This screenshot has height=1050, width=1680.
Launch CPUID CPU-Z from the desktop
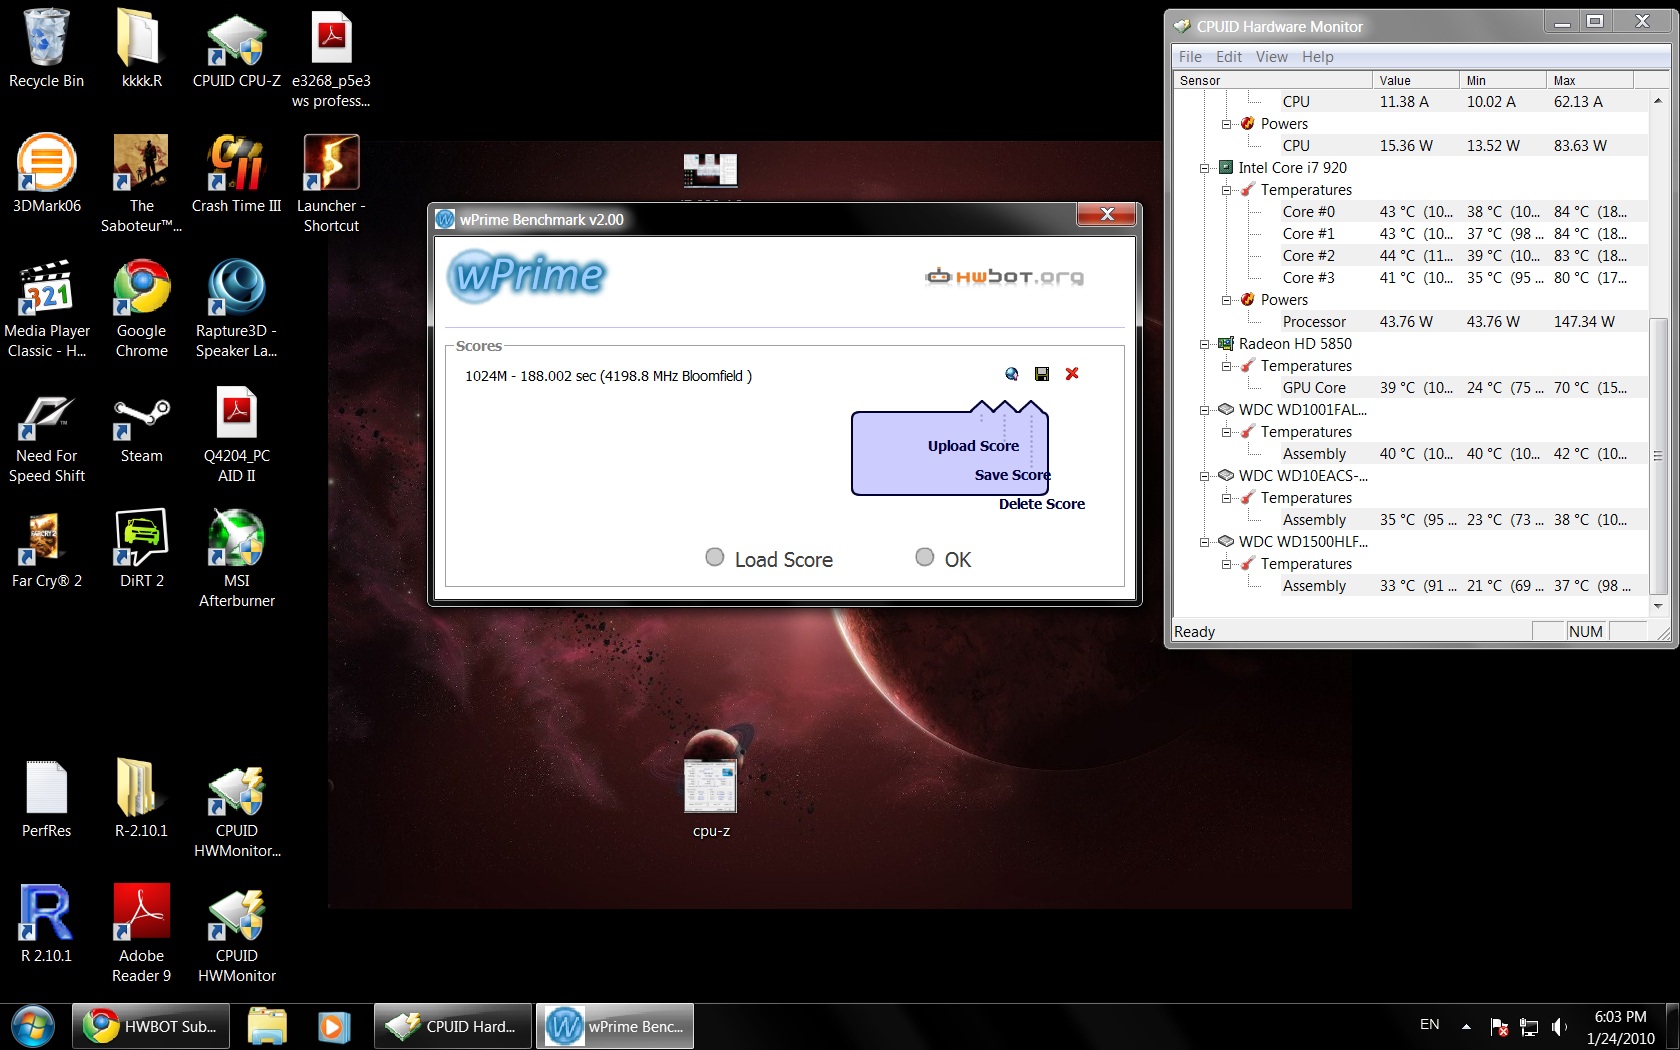(x=236, y=48)
